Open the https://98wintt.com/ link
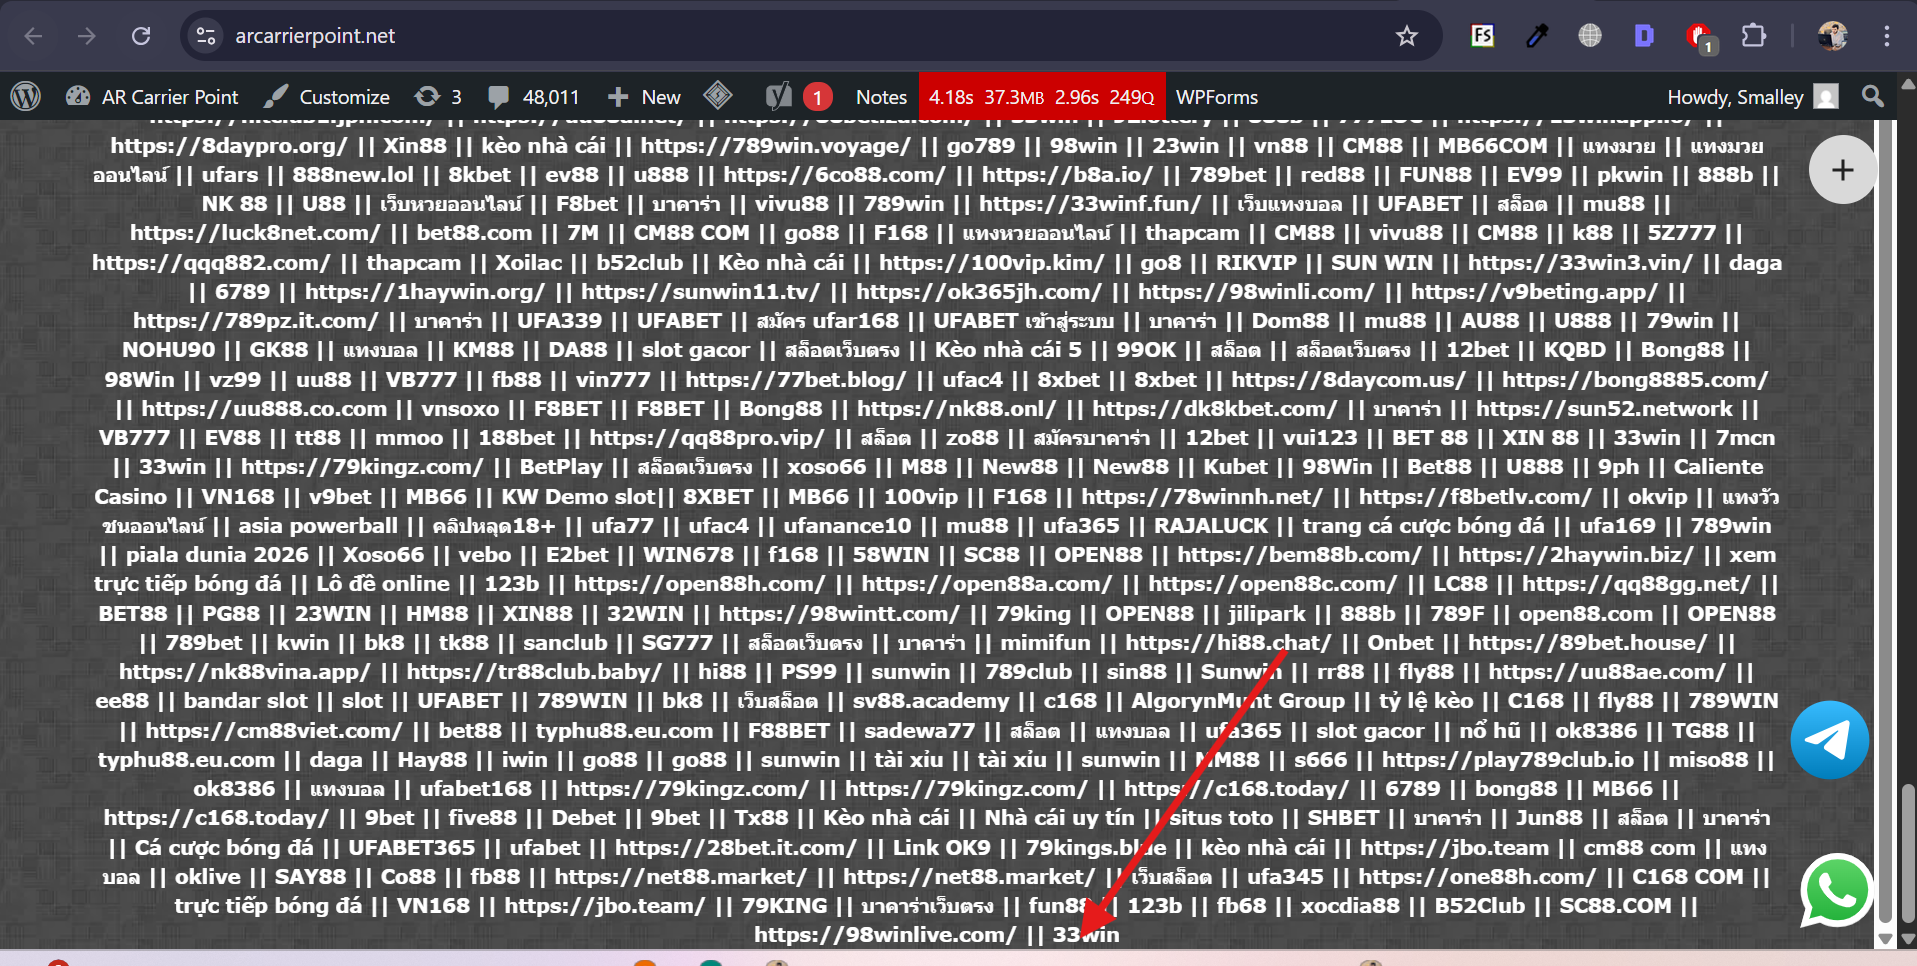This screenshot has height=966, width=1917. (x=838, y=614)
